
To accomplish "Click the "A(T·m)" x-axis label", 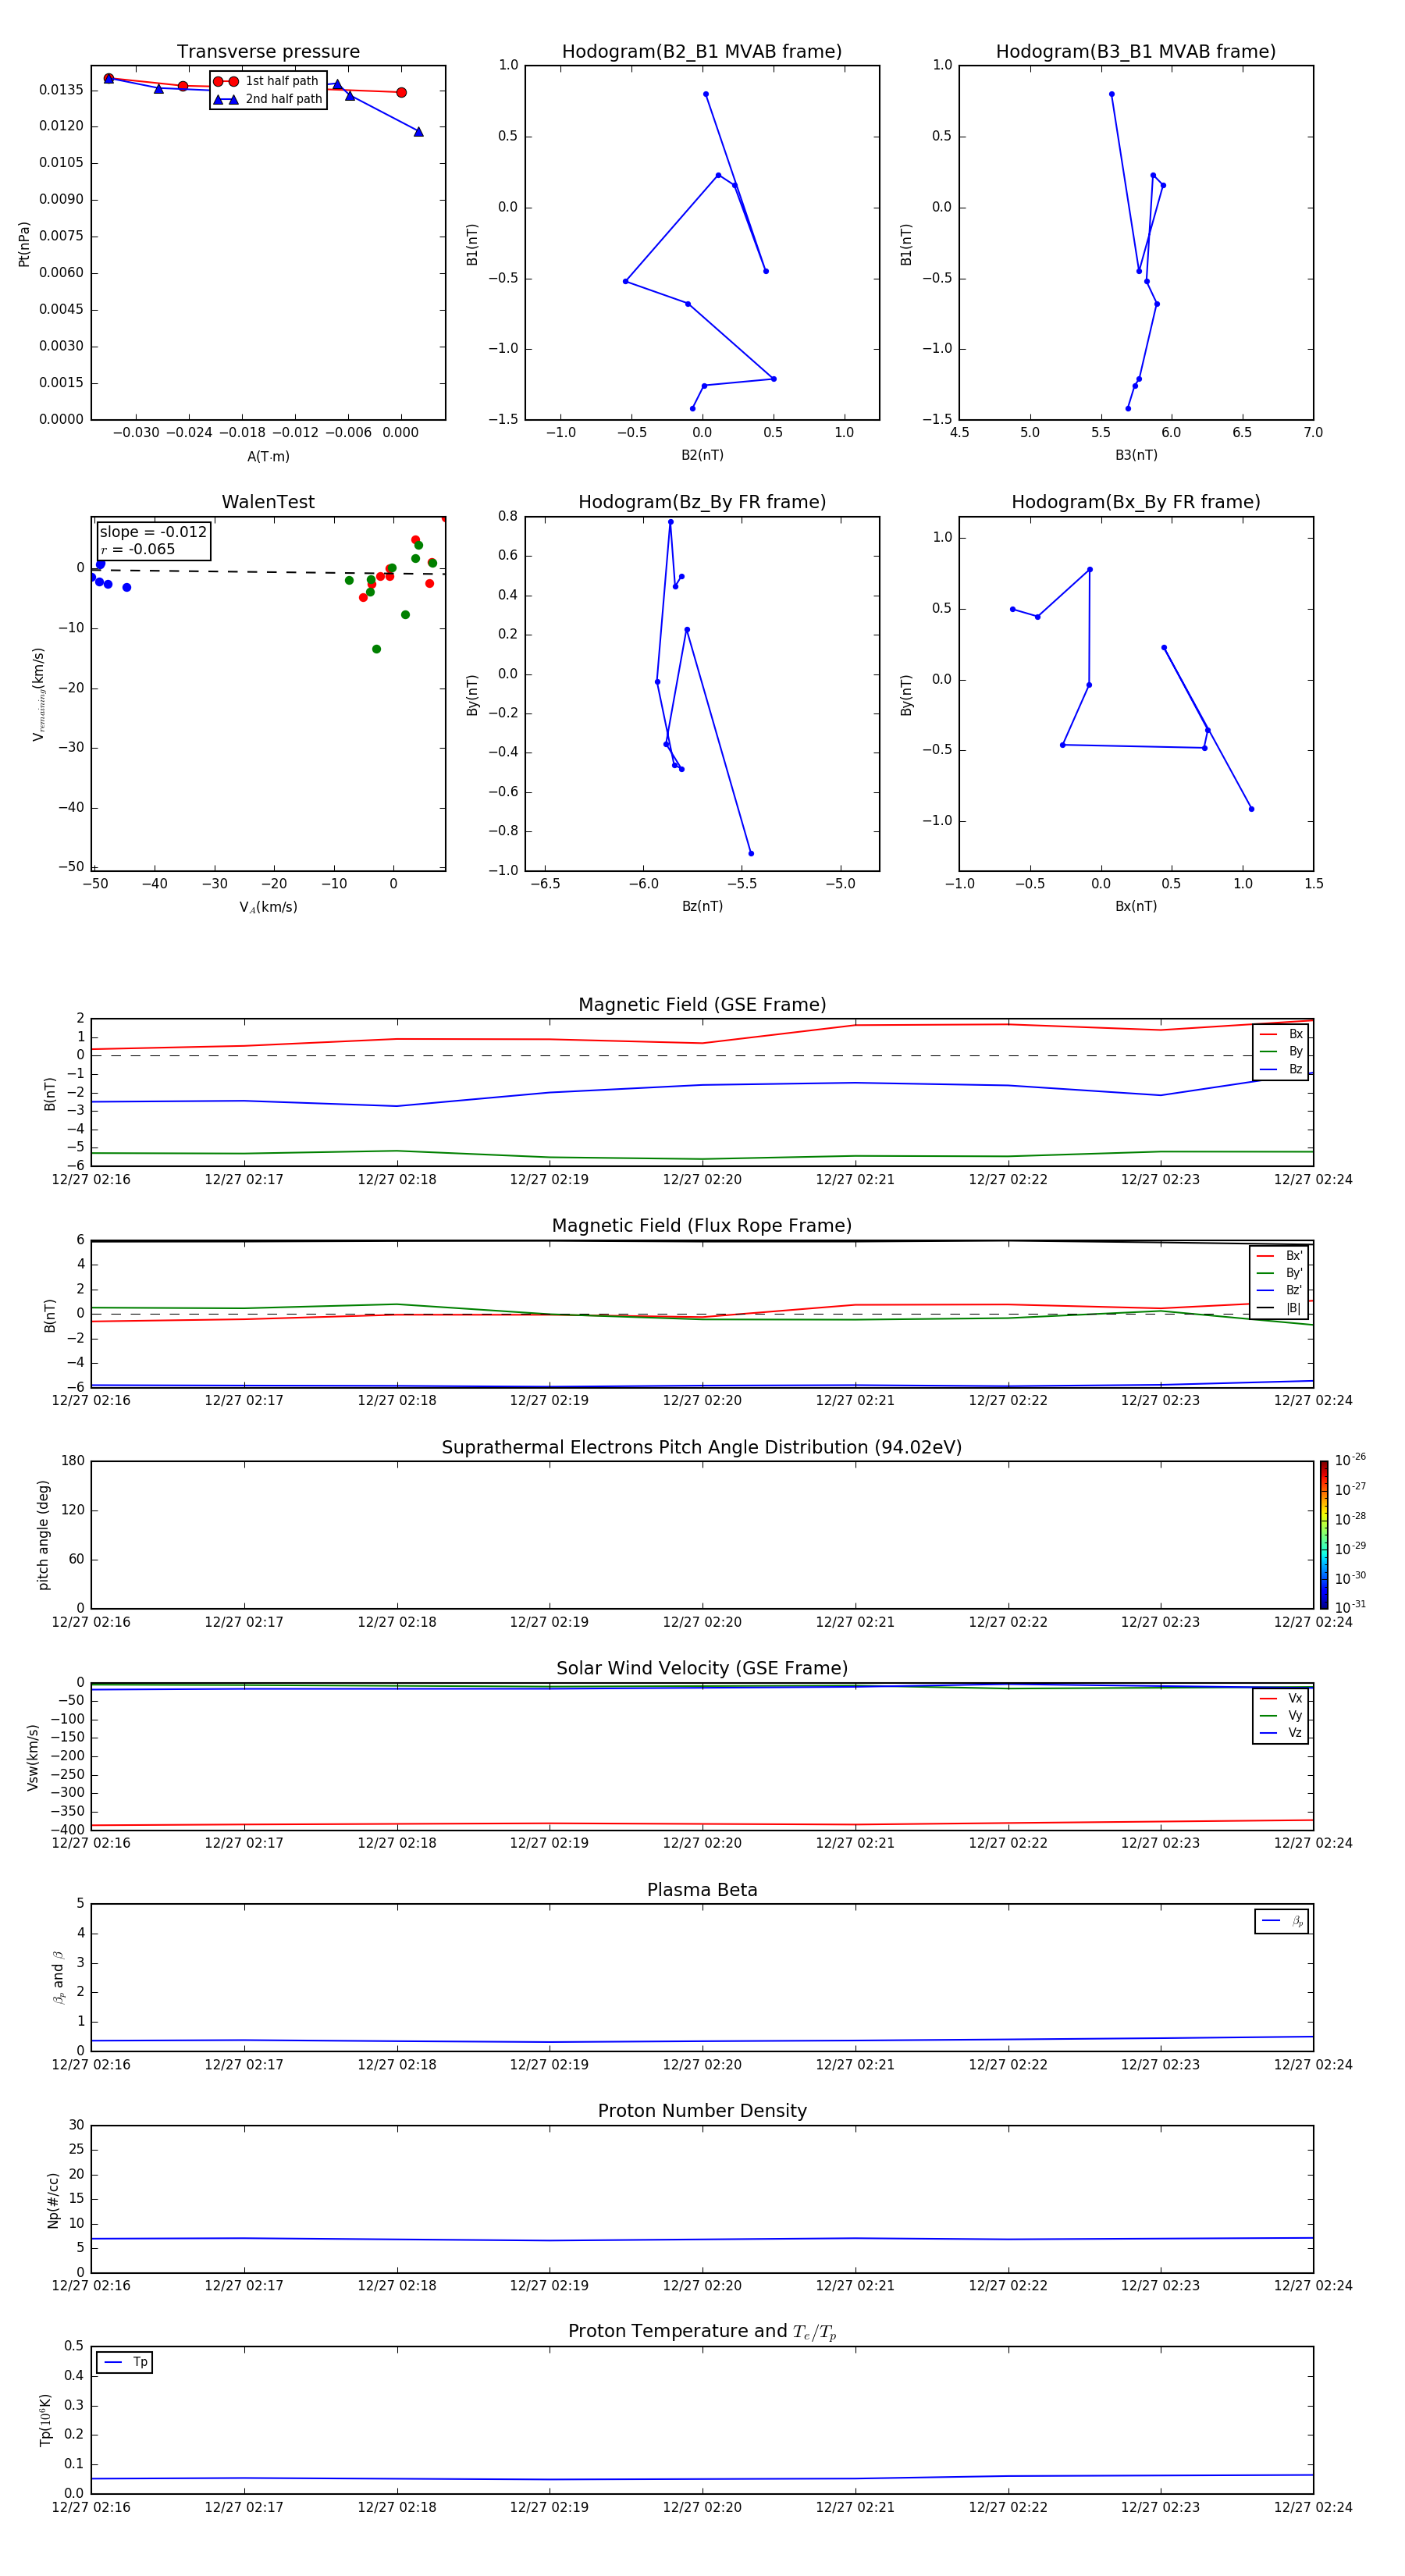I will coord(268,457).
